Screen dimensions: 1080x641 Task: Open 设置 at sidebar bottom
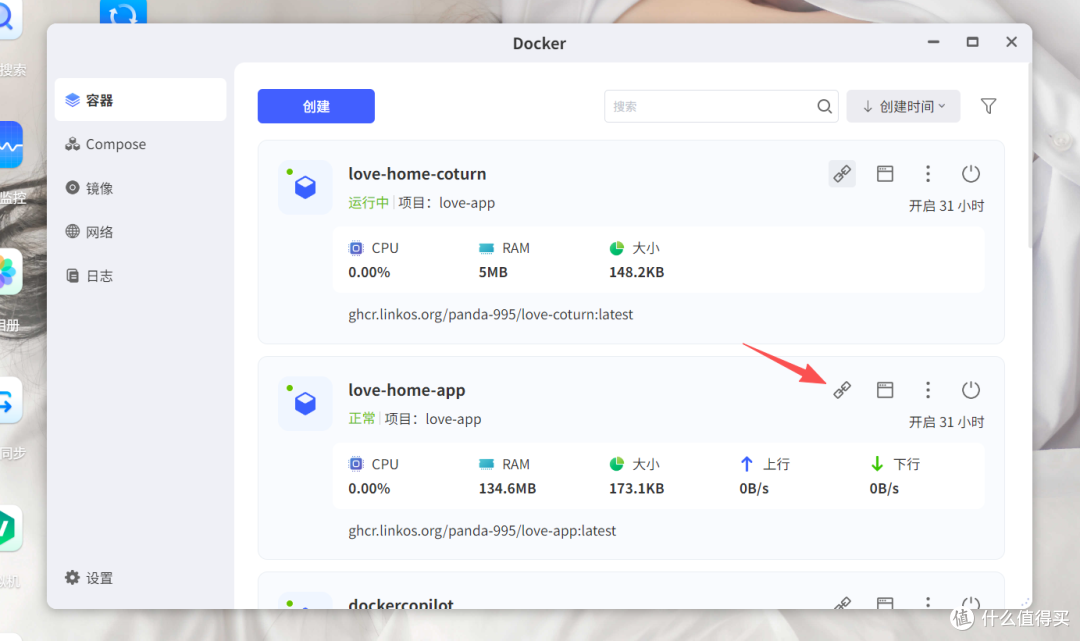pyautogui.click(x=90, y=578)
